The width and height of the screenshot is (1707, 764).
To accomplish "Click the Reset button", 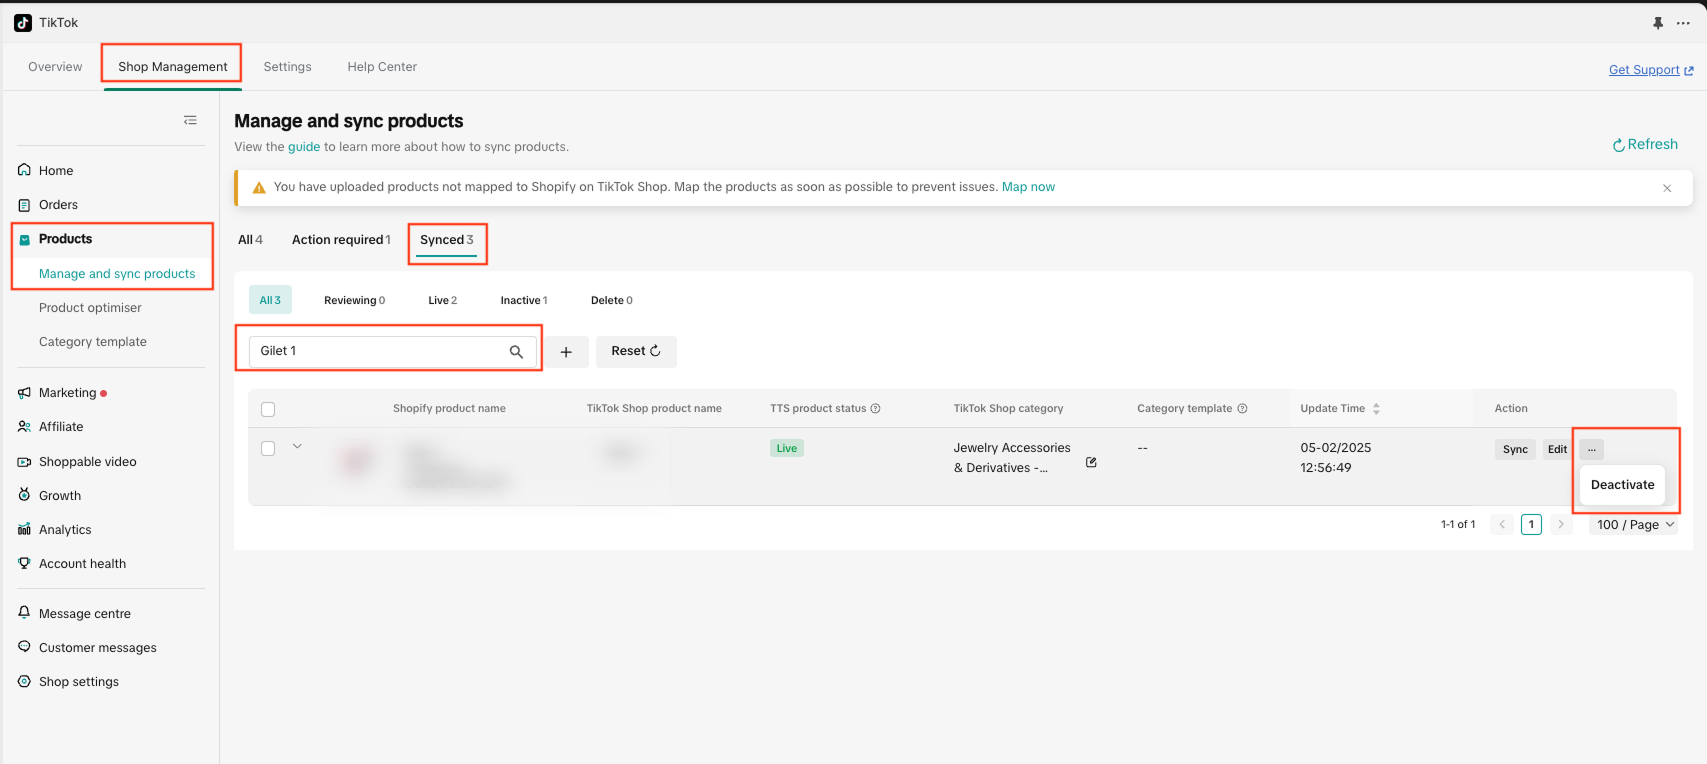I will [x=636, y=352].
